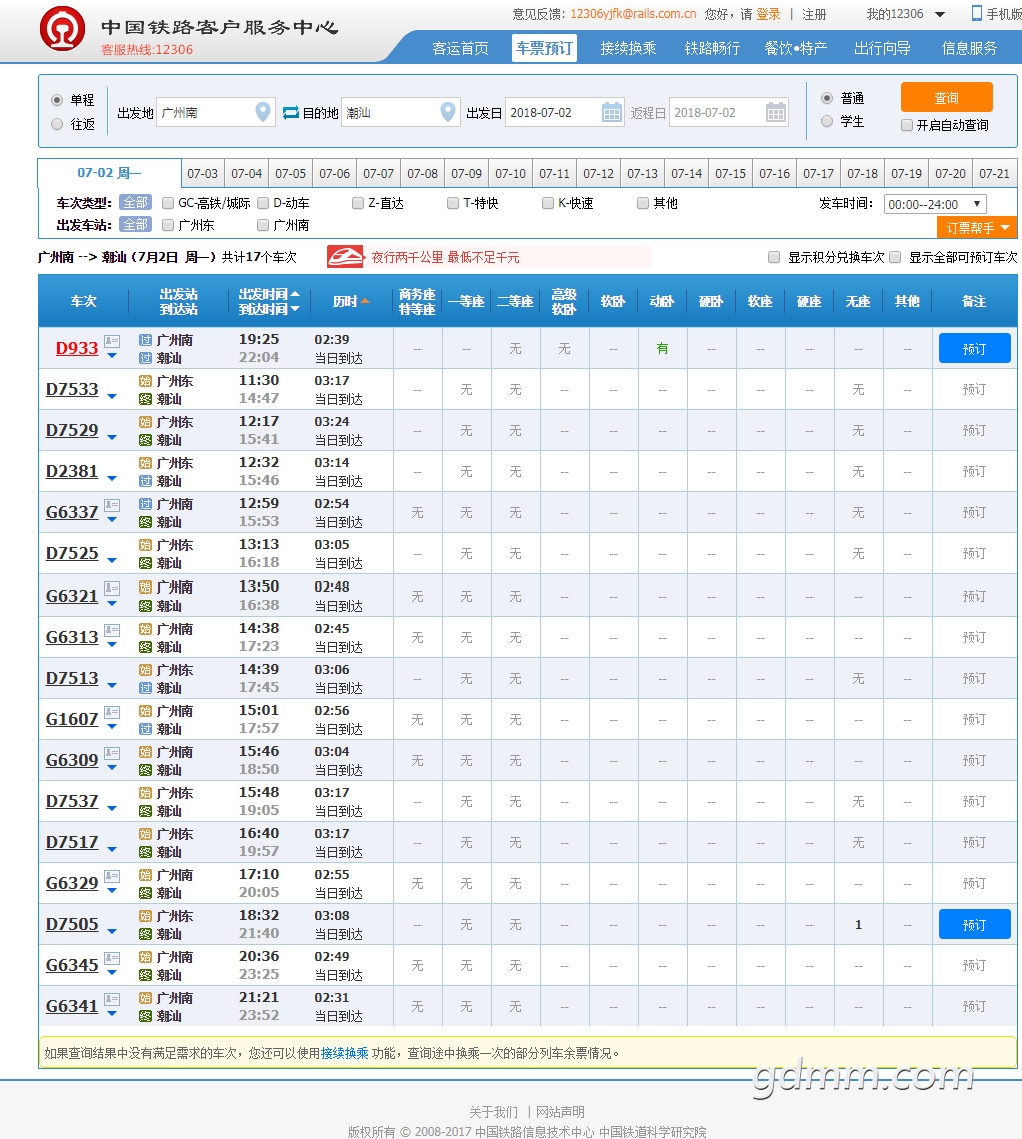1022x1139 pixels.
Task: Sort by arrival time descending arrow
Action: [295, 309]
